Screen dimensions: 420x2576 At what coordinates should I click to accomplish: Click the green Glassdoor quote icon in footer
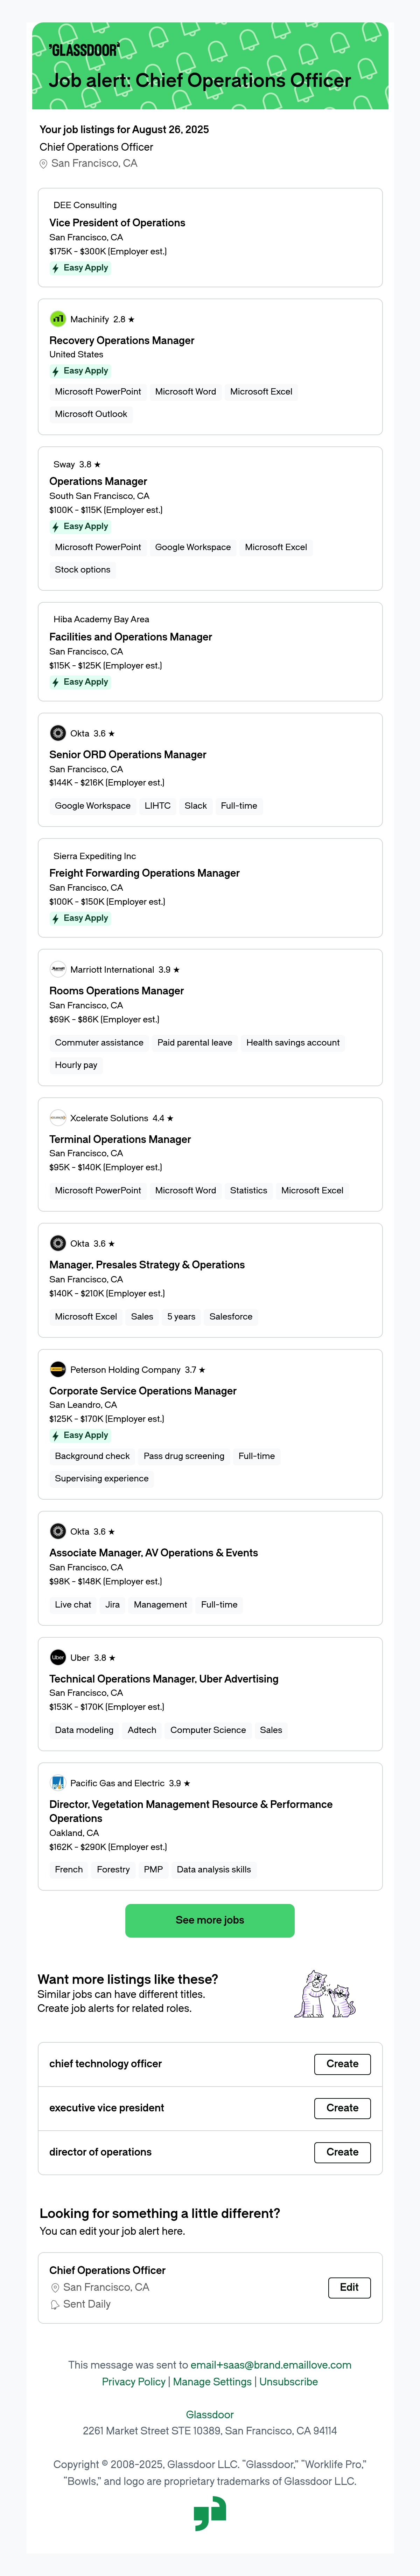pyautogui.click(x=210, y=2513)
